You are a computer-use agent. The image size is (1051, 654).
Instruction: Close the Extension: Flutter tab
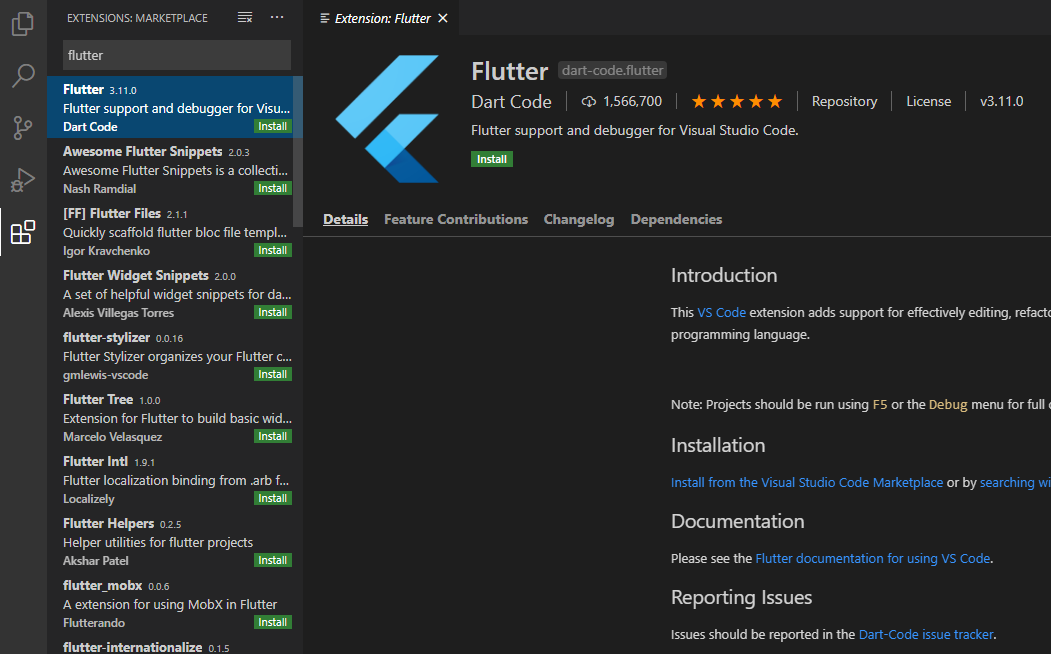(x=442, y=18)
